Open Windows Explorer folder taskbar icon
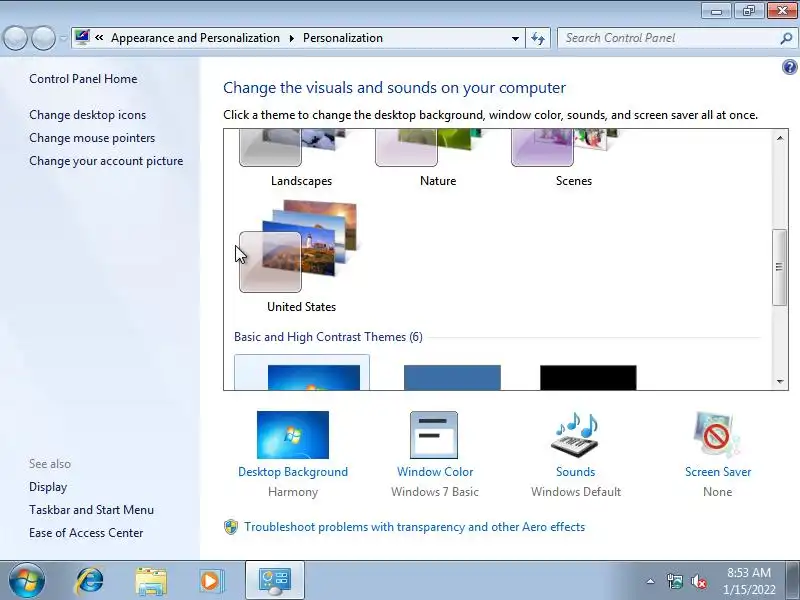This screenshot has height=600, width=800. [151, 581]
